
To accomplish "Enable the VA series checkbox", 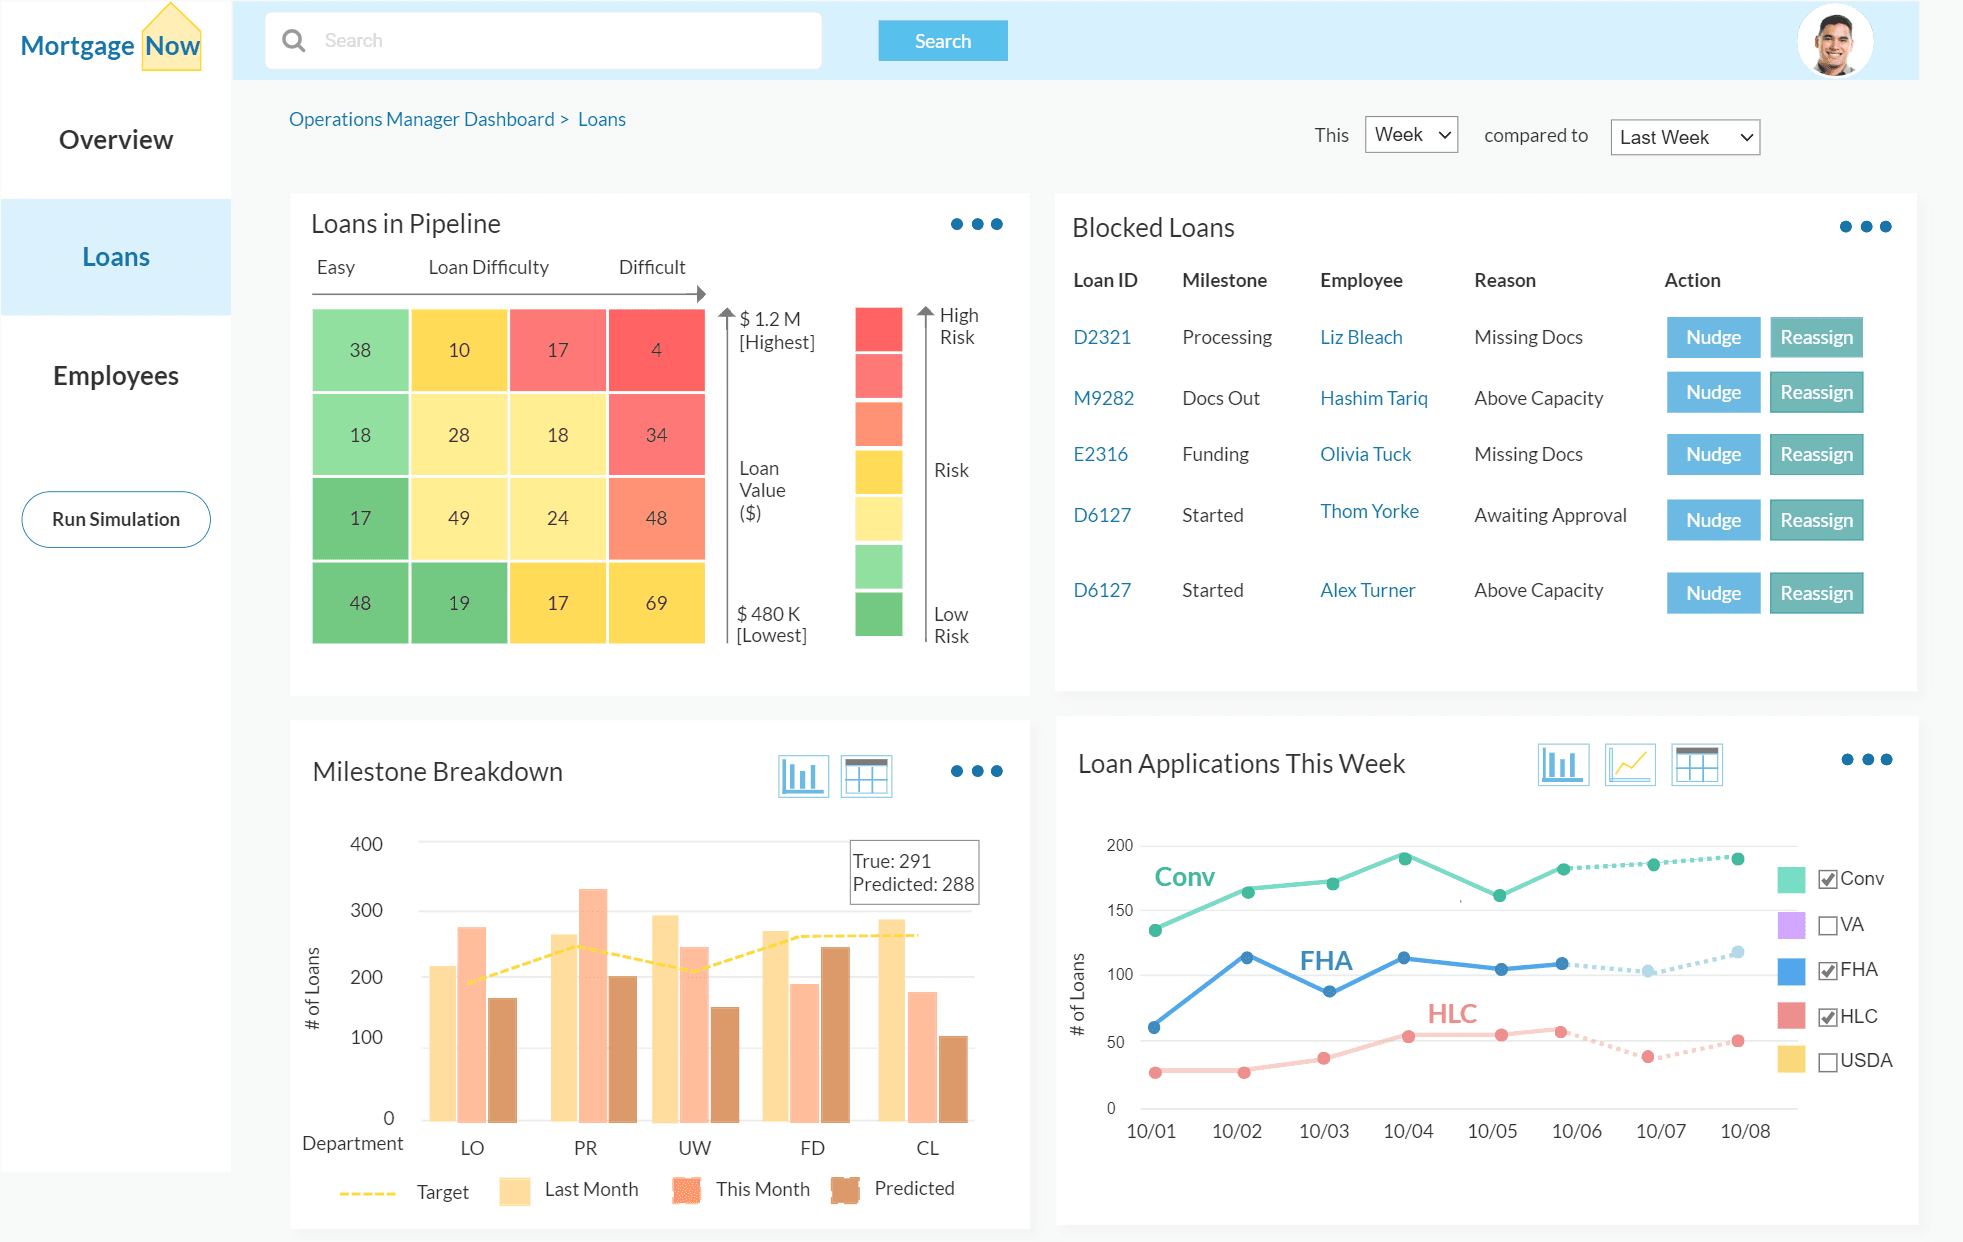I will click(1828, 925).
